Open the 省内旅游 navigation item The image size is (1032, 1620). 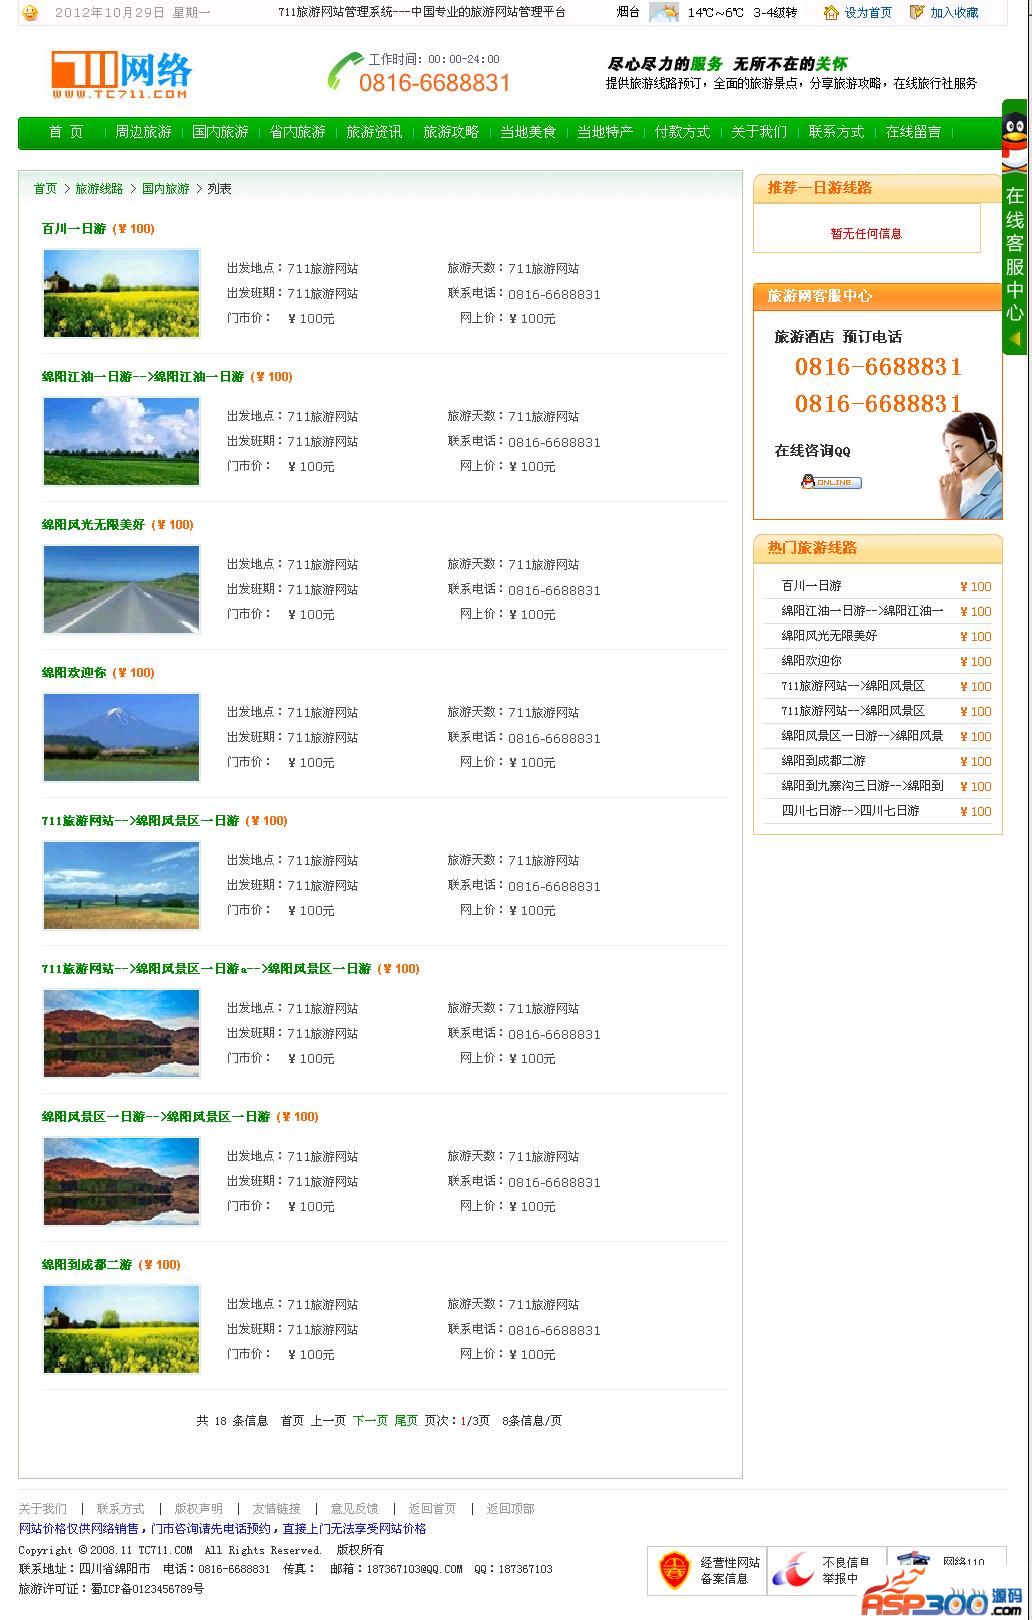point(297,132)
